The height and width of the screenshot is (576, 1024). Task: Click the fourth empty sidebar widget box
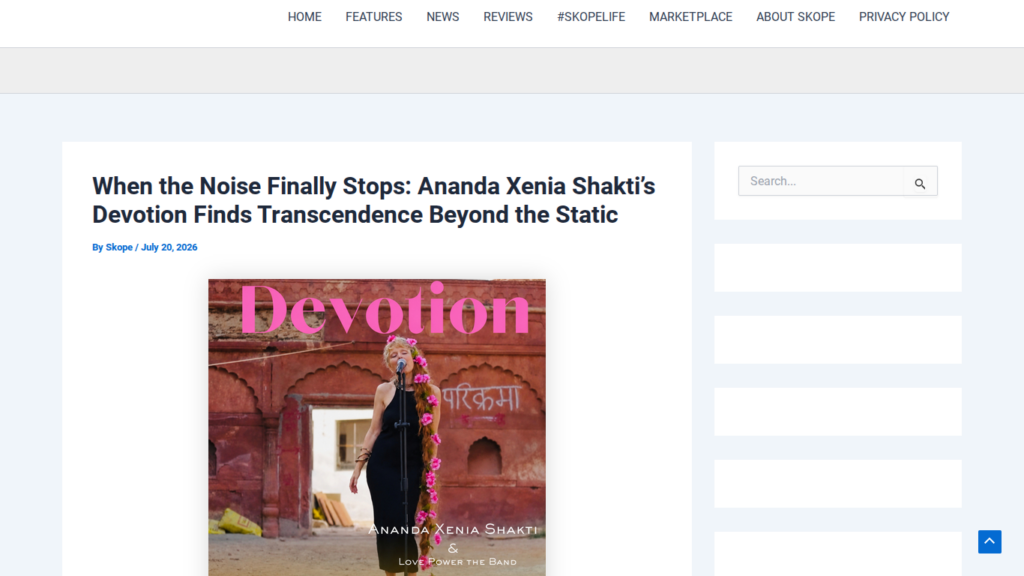pyautogui.click(x=838, y=484)
